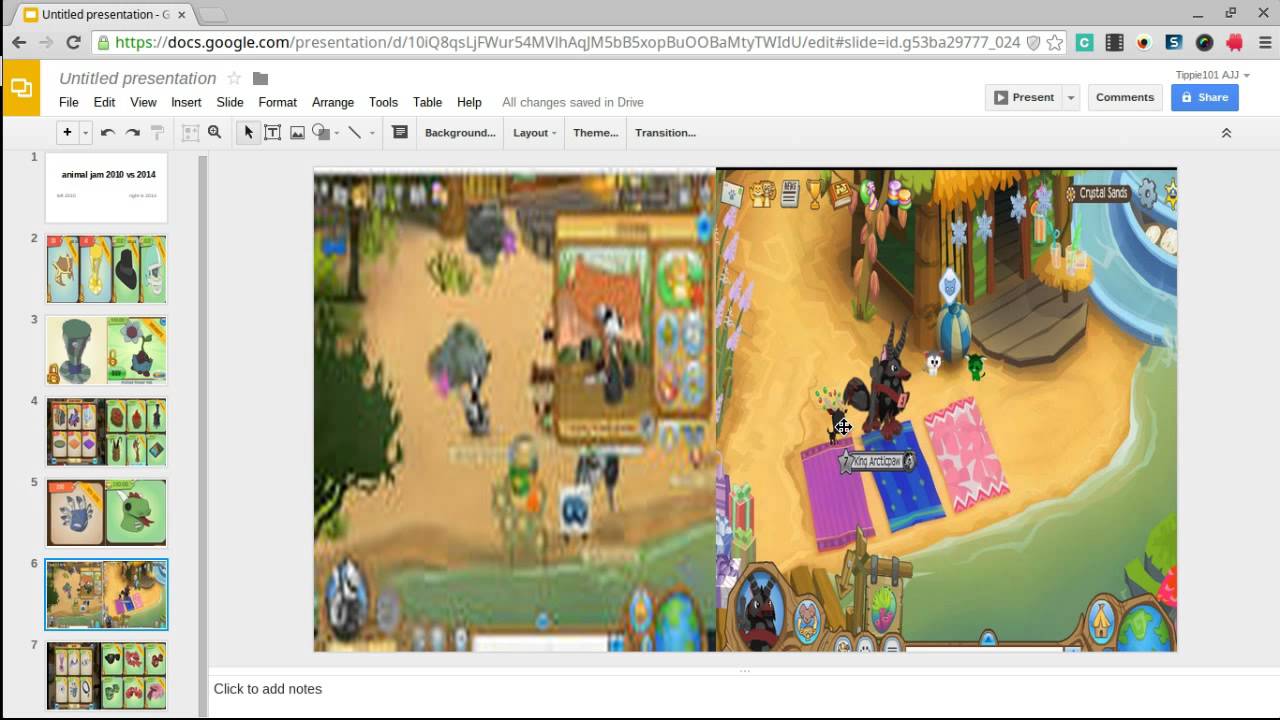This screenshot has width=1280, height=720.
Task: Open the Theme... picker
Action: point(596,132)
